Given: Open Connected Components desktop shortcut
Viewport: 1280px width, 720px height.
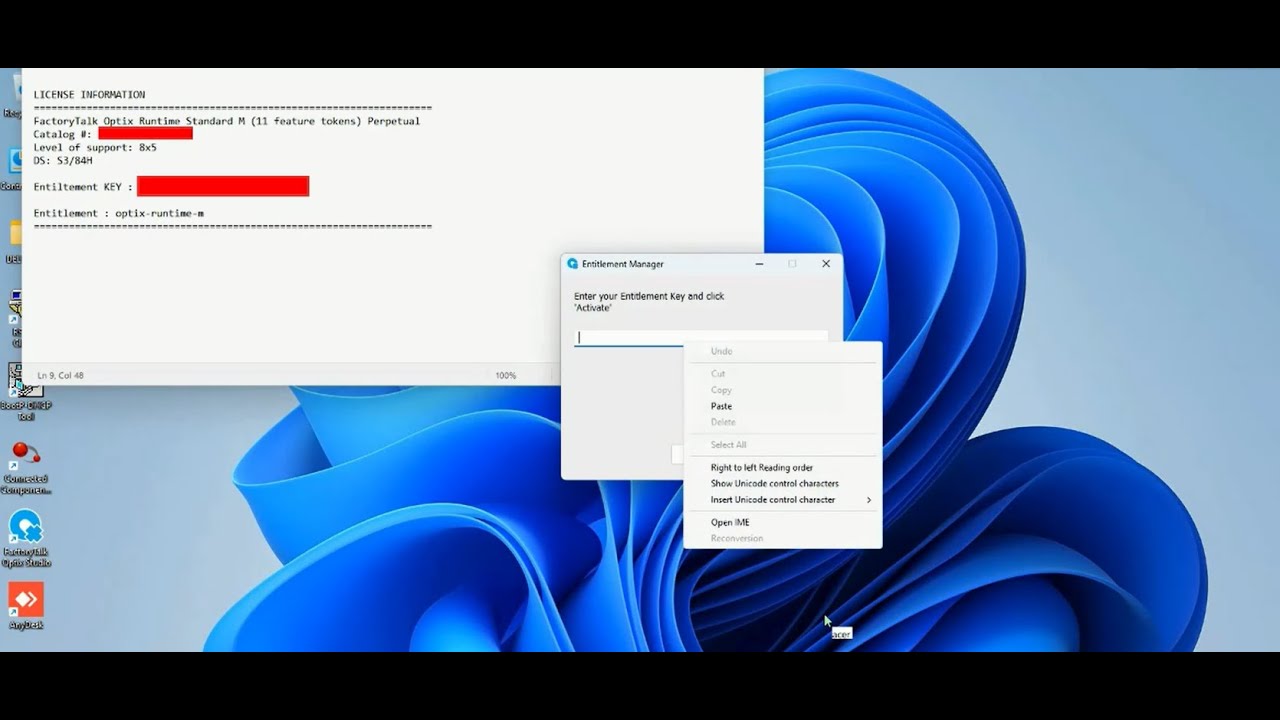Looking at the screenshot, I should pyautogui.click(x=26, y=468).
